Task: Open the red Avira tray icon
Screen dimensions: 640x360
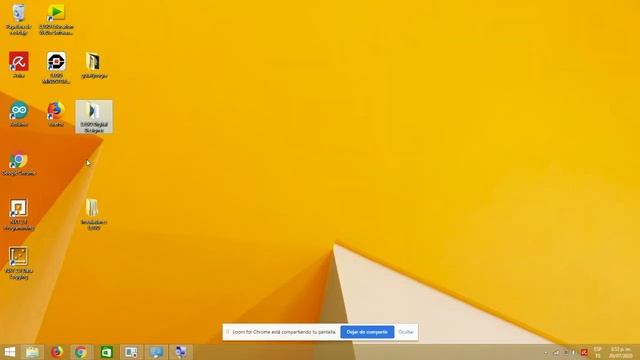Action: pos(584,352)
